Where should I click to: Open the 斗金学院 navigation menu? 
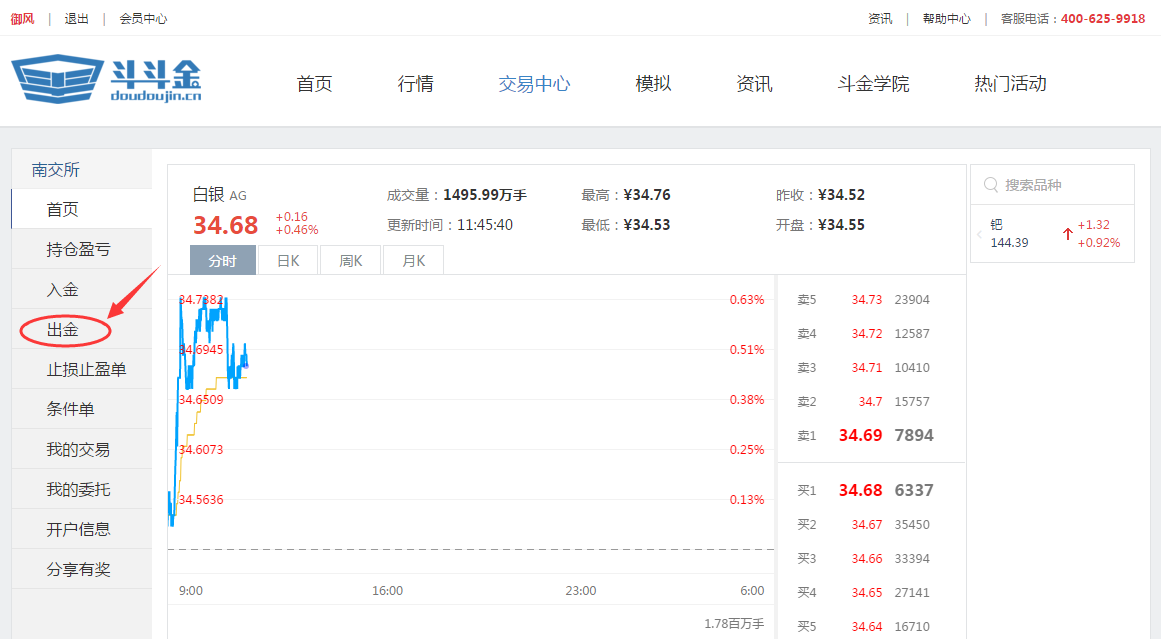873,84
